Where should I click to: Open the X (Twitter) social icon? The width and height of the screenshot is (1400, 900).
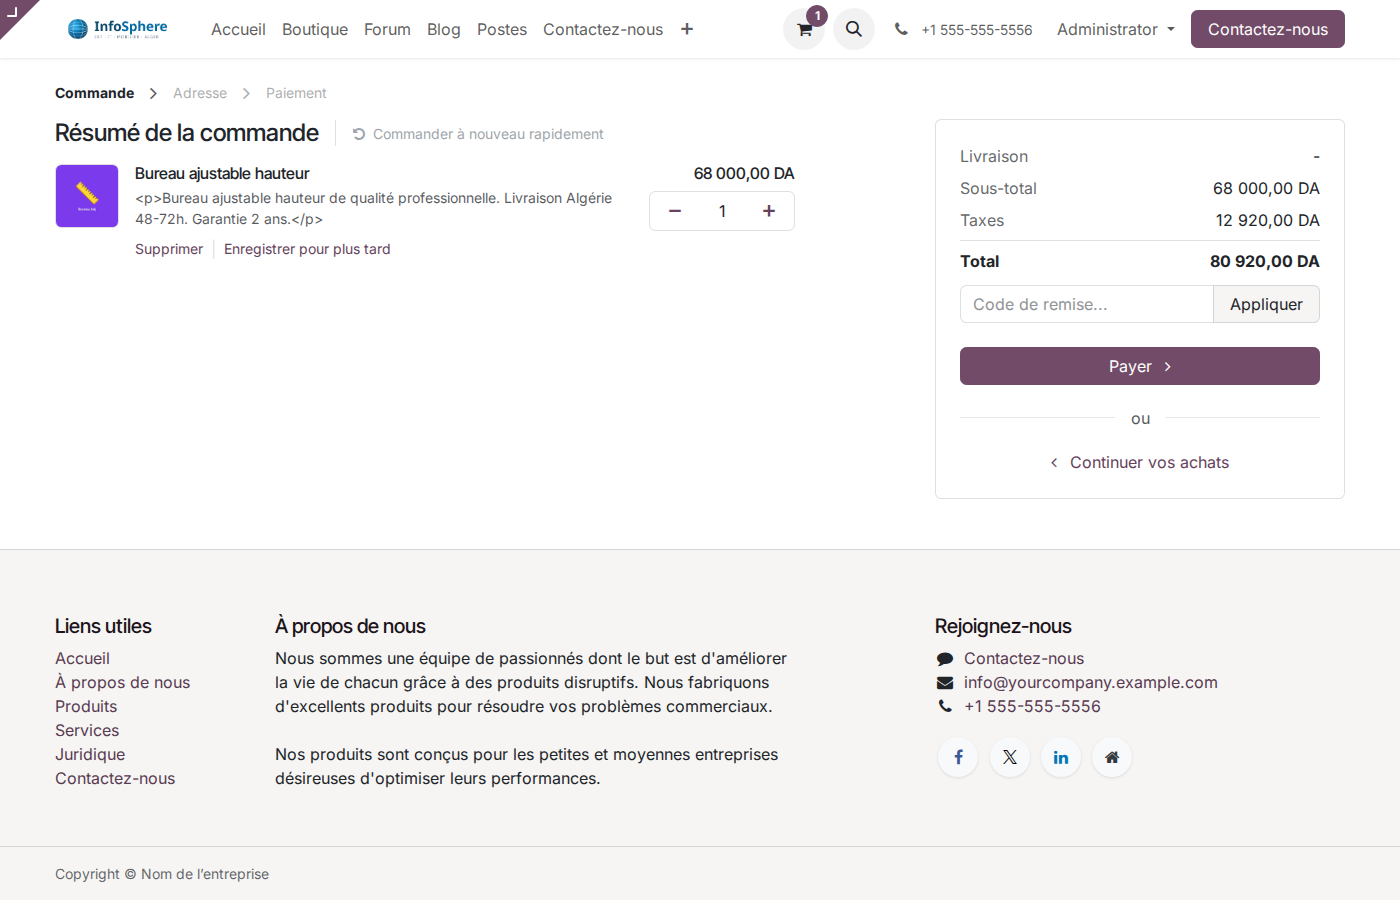coord(1010,757)
